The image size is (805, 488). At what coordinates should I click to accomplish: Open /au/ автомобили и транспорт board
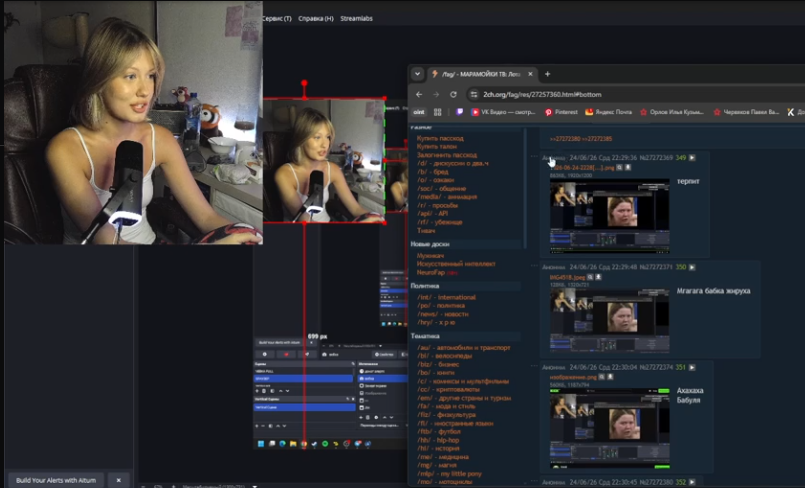click(x=464, y=347)
